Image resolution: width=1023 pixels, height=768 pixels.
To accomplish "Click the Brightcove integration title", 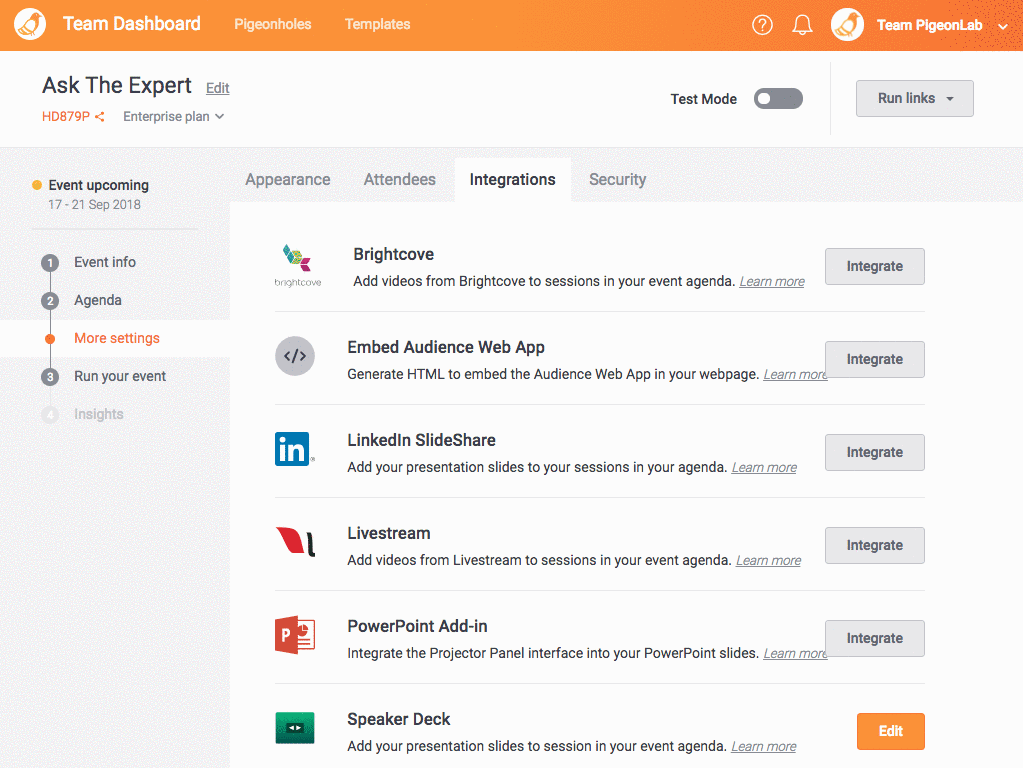I will tap(393, 254).
